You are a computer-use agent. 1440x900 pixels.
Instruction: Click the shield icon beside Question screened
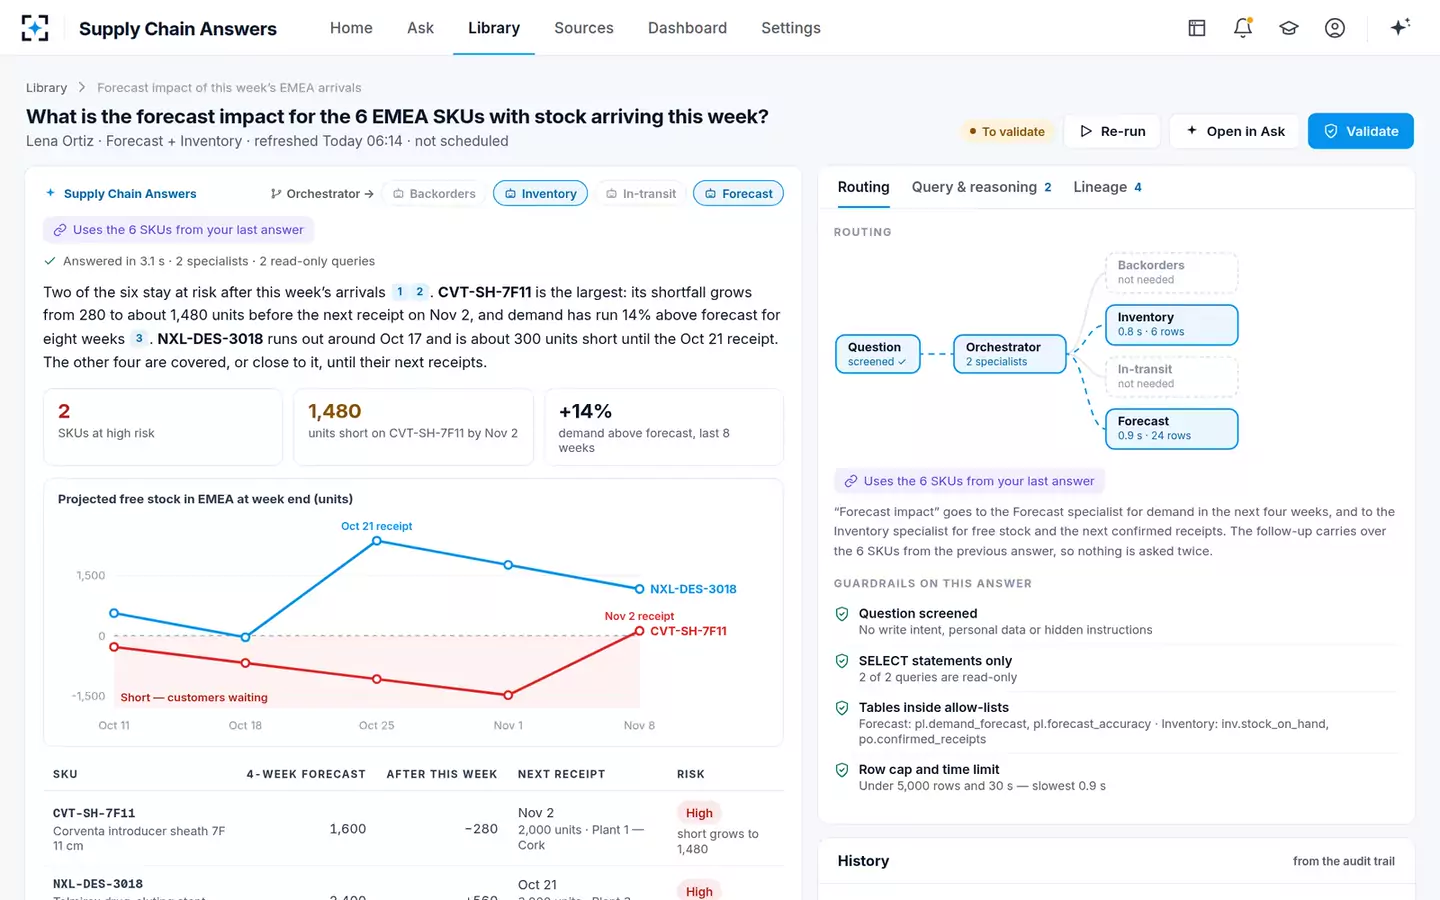[842, 614]
